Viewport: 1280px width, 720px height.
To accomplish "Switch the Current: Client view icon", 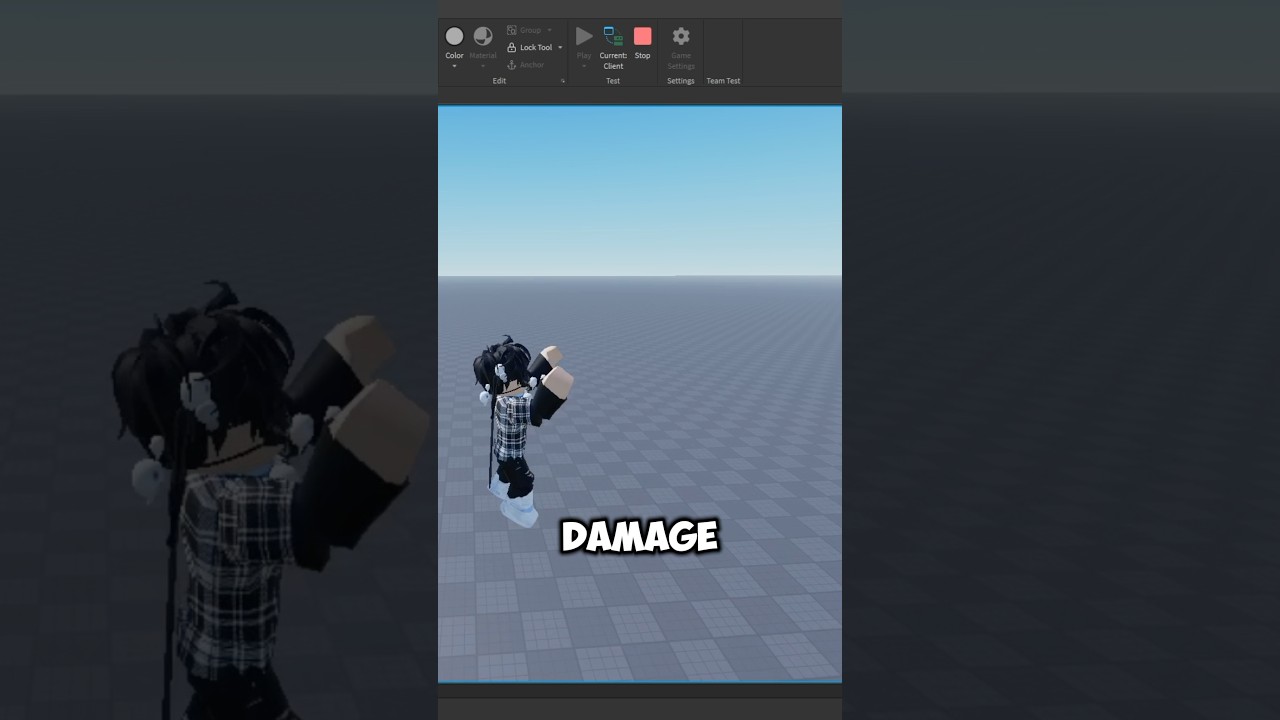I will click(x=613, y=37).
